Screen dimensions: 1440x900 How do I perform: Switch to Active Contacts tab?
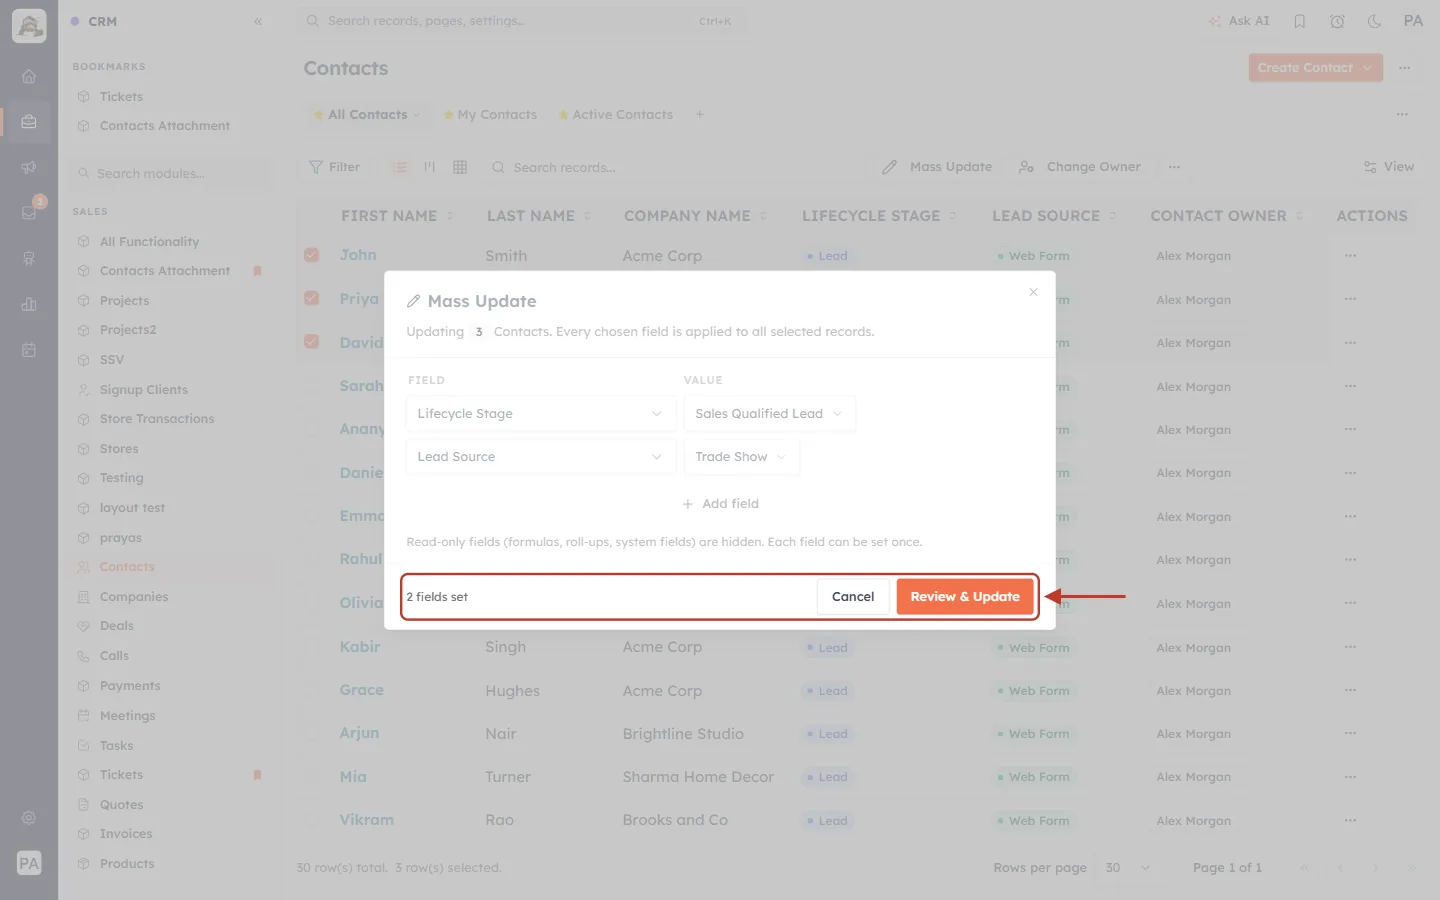click(616, 115)
